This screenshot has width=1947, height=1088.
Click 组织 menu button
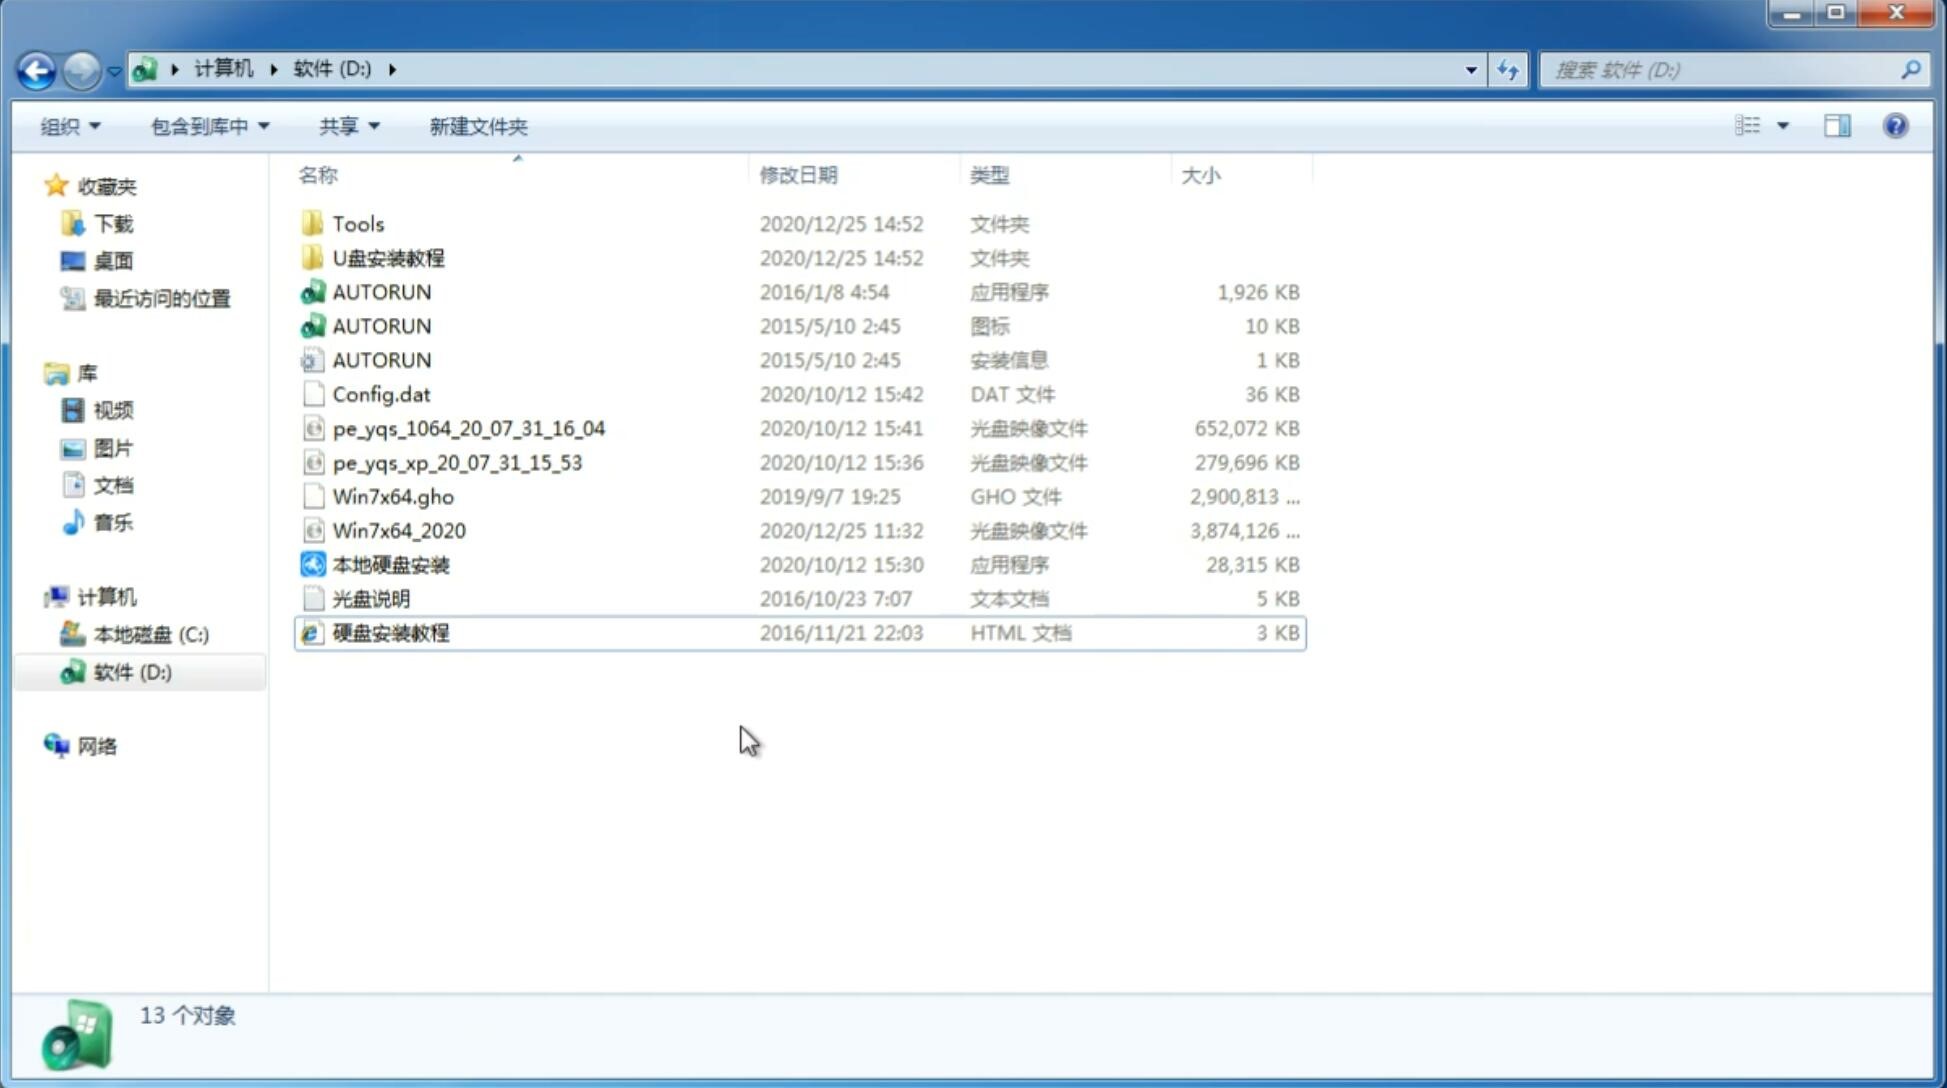click(x=70, y=126)
